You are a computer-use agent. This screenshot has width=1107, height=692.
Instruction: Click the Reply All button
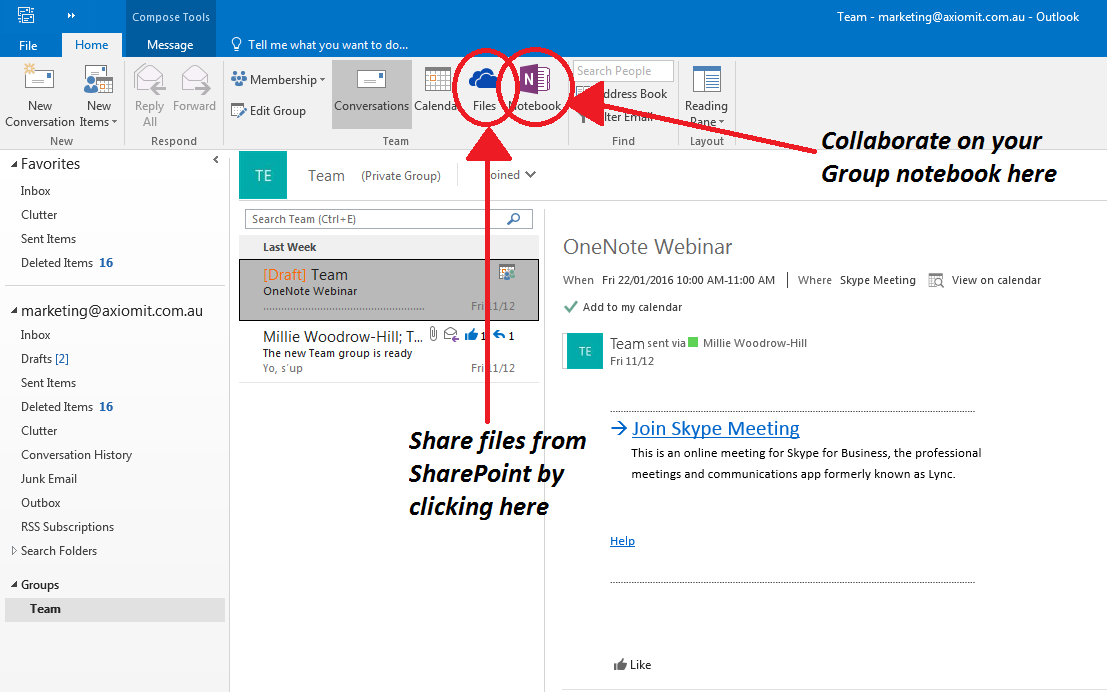click(x=150, y=96)
